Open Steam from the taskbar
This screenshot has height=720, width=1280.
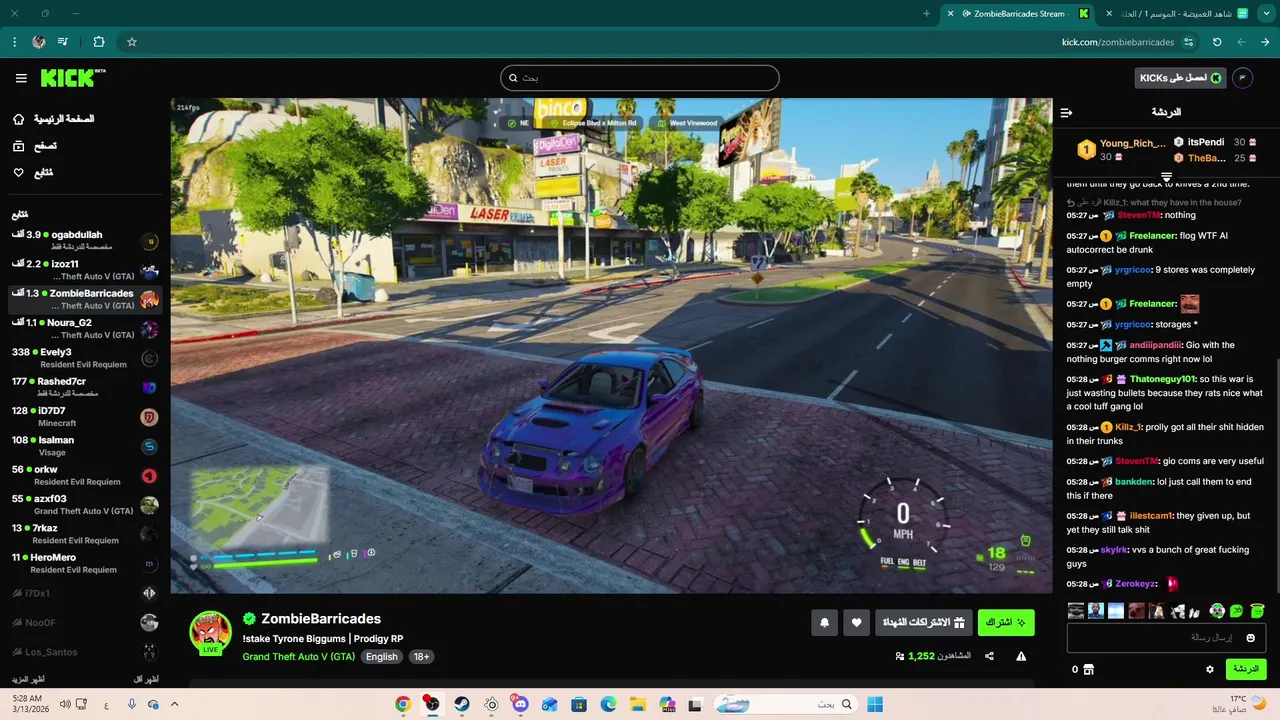461,704
